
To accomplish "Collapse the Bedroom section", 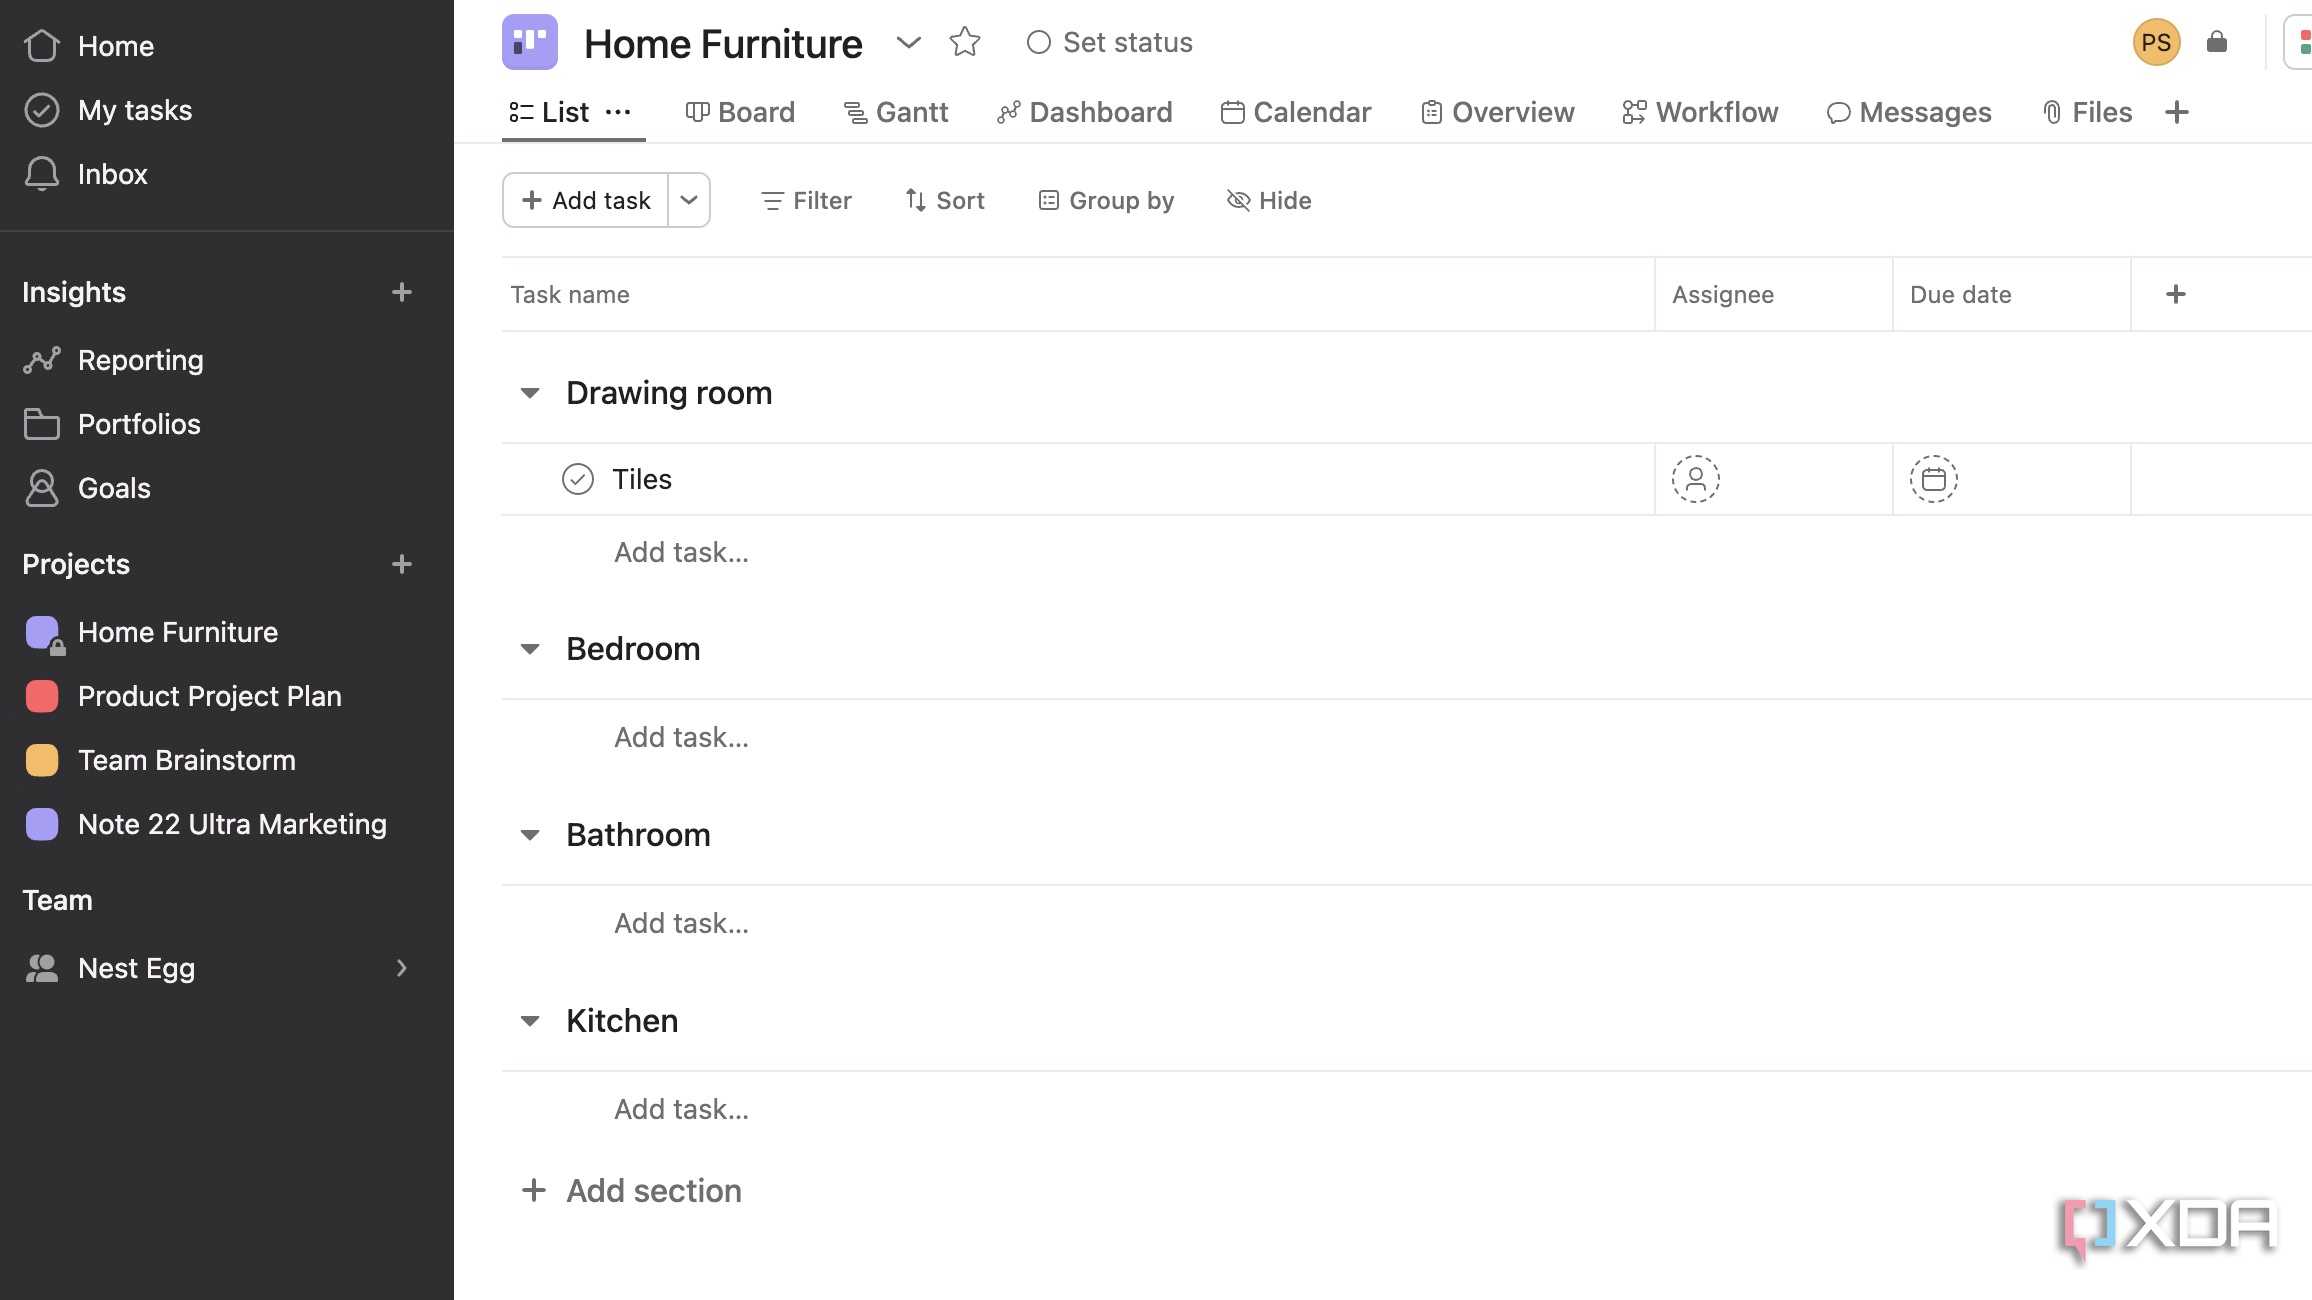I will coord(530,649).
